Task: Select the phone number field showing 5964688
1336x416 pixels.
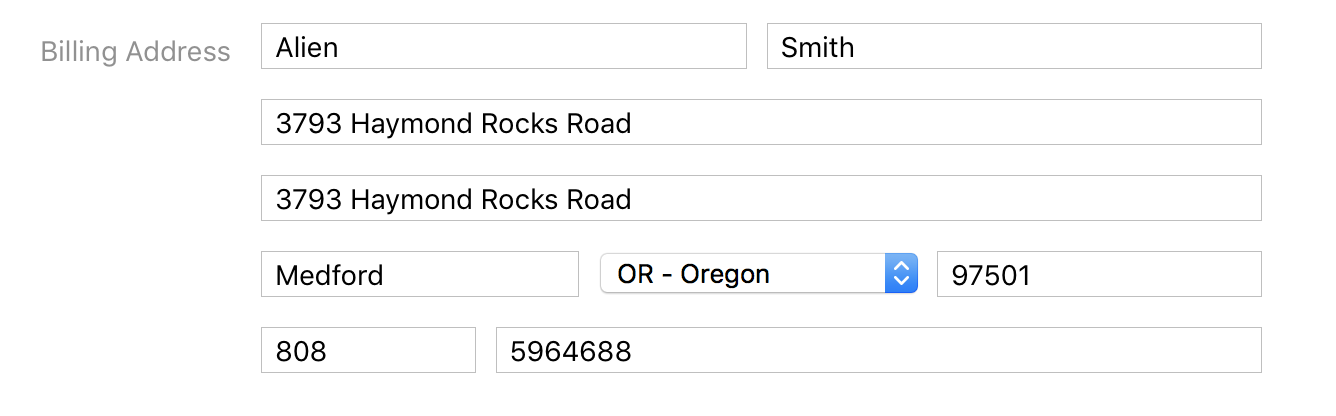Action: point(877,350)
